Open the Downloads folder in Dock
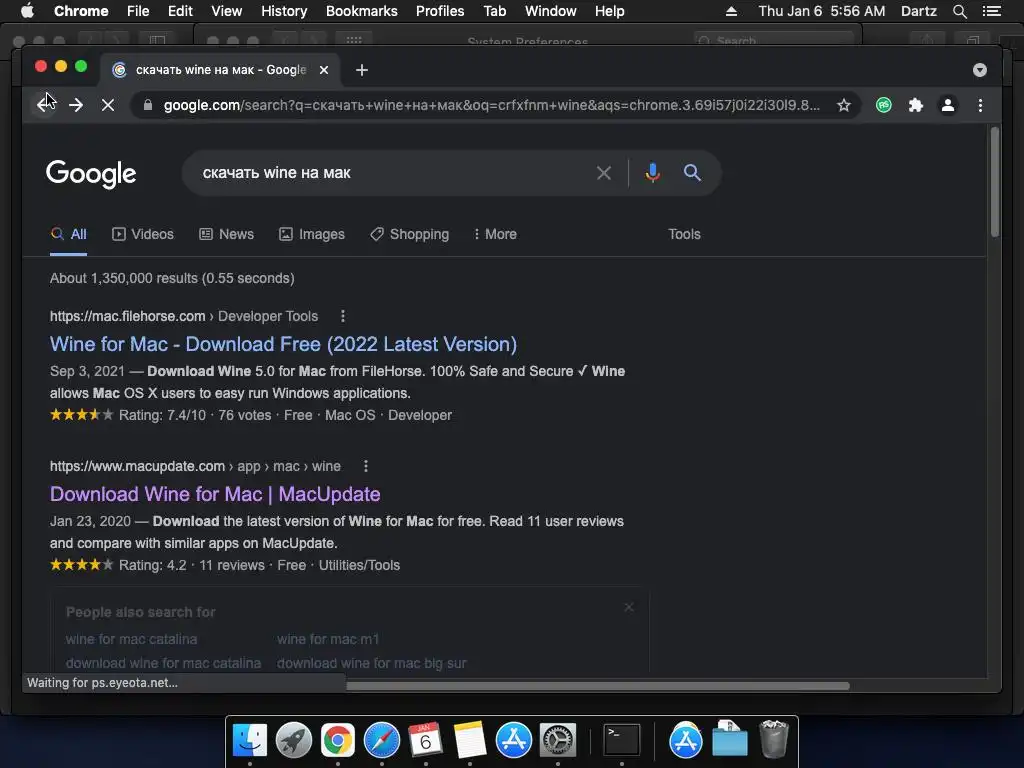1024x768 pixels. click(729, 739)
